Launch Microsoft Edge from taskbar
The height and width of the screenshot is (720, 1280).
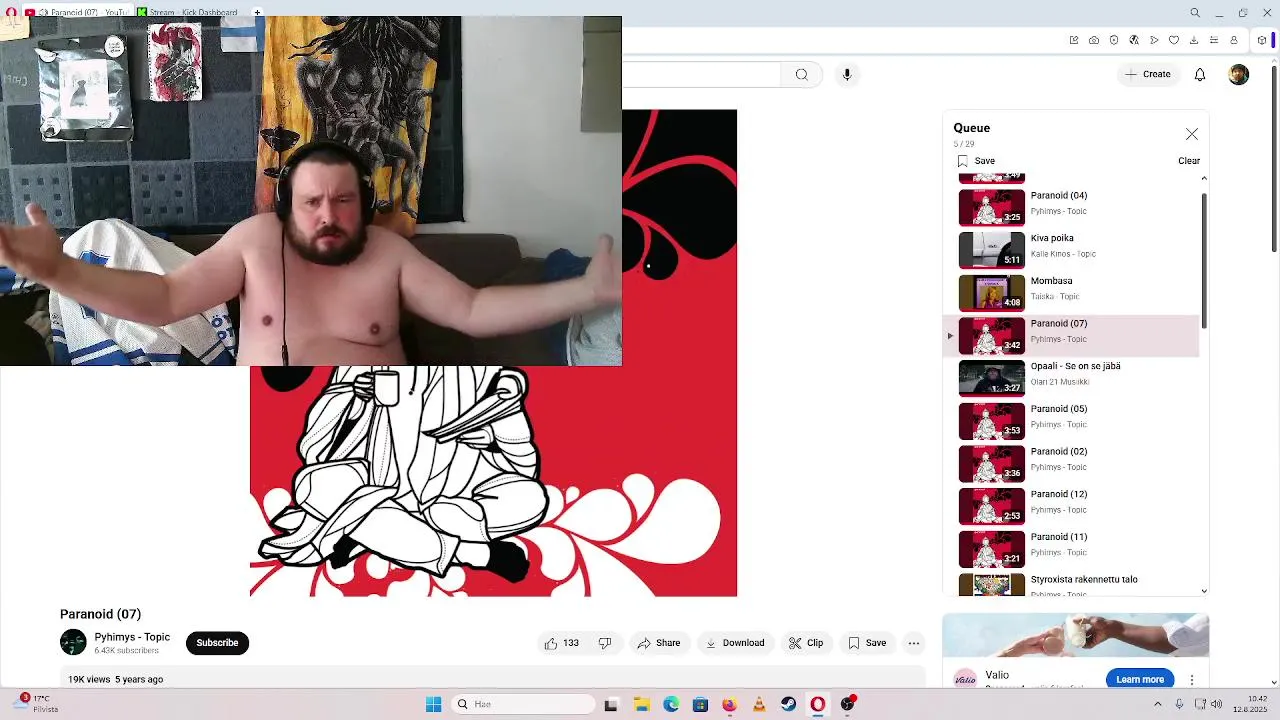point(671,704)
